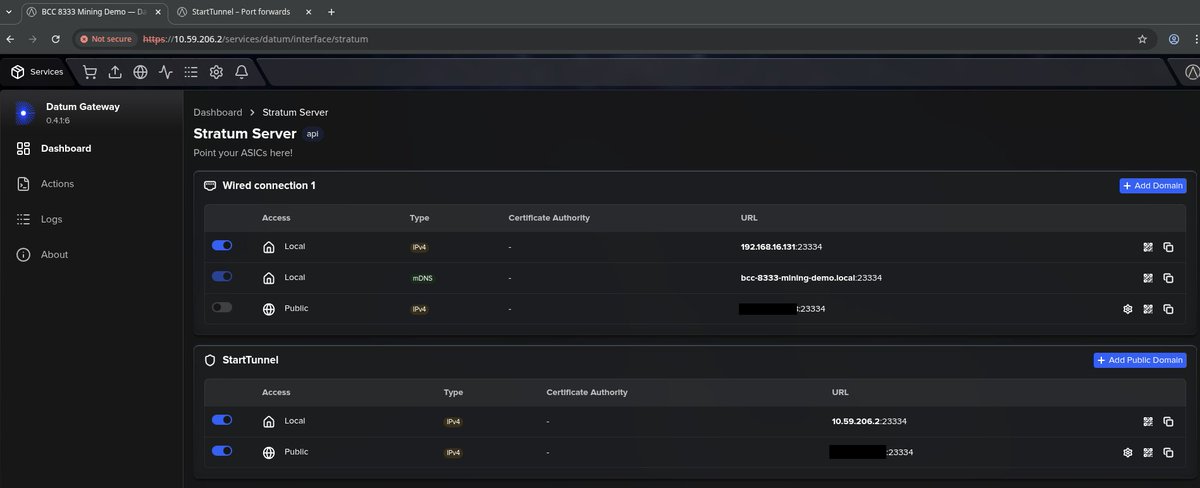Click the Datum Gateway service logo
Image resolution: width=1200 pixels, height=488 pixels.
click(24, 113)
